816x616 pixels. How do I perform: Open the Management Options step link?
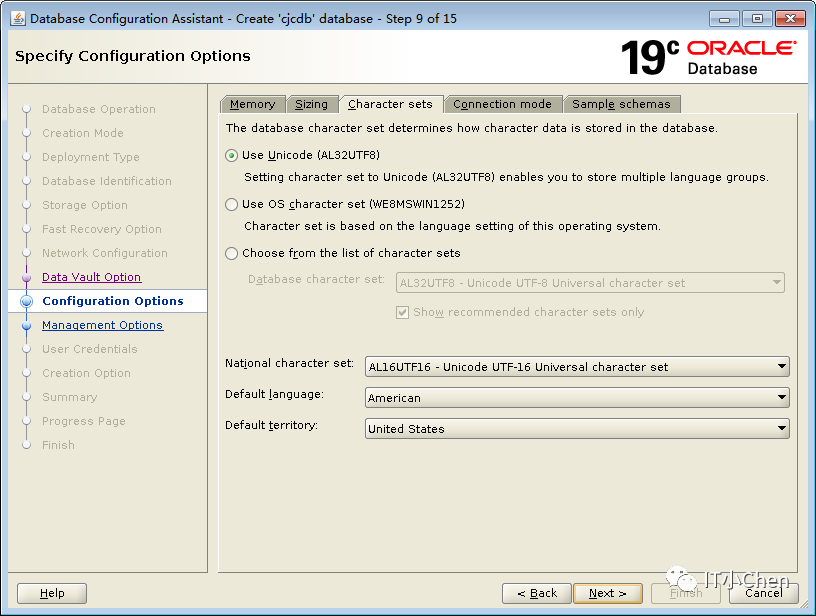[103, 325]
